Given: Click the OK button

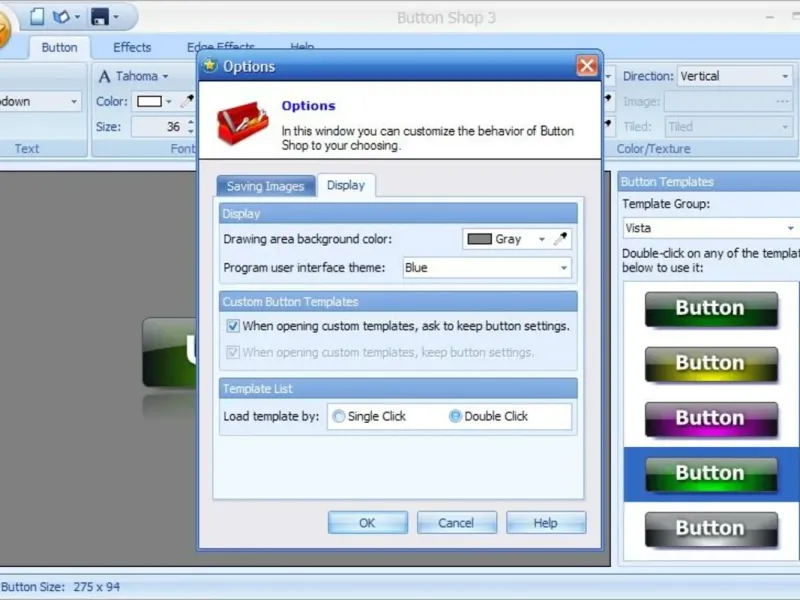Looking at the screenshot, I should (367, 522).
